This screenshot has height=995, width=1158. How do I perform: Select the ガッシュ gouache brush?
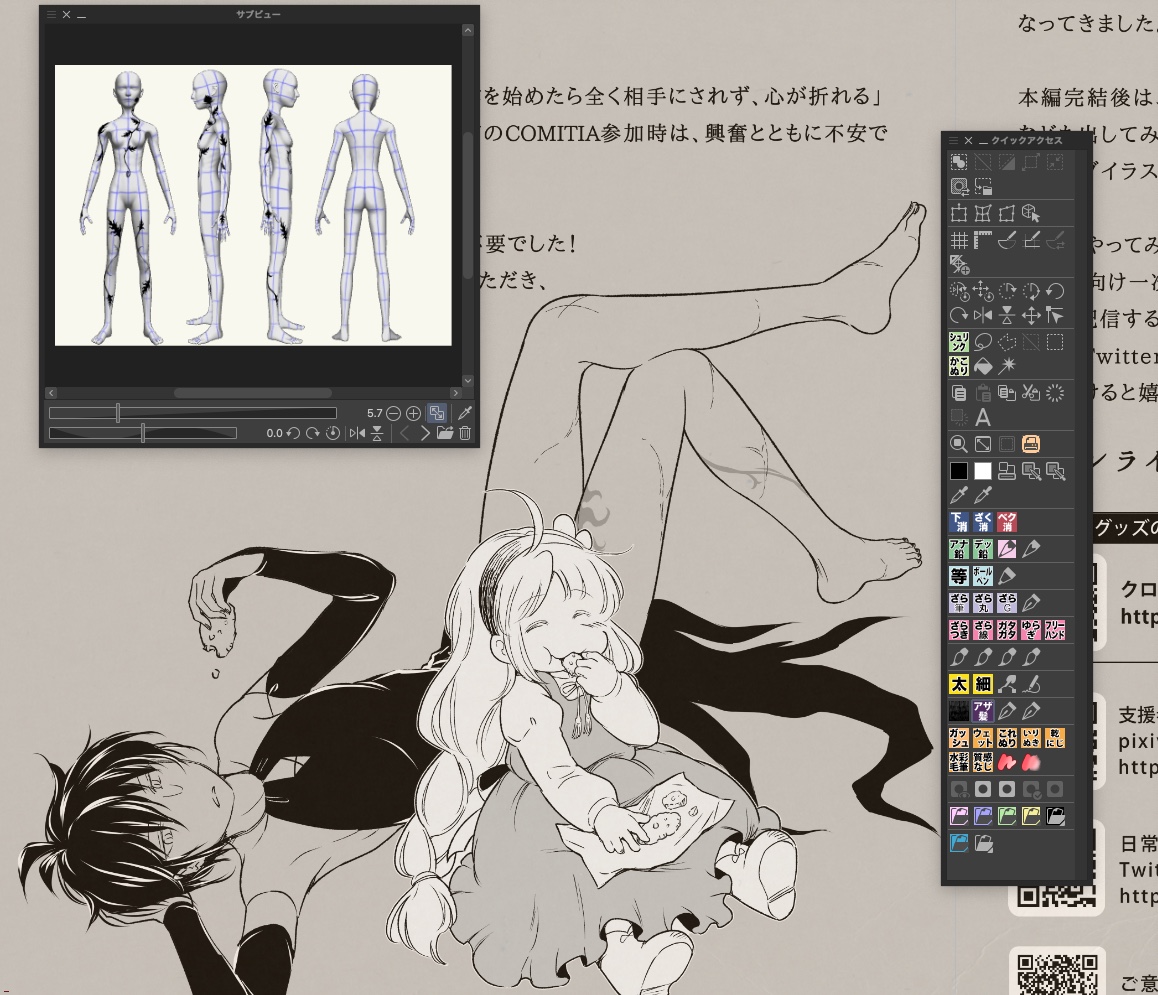click(x=959, y=738)
